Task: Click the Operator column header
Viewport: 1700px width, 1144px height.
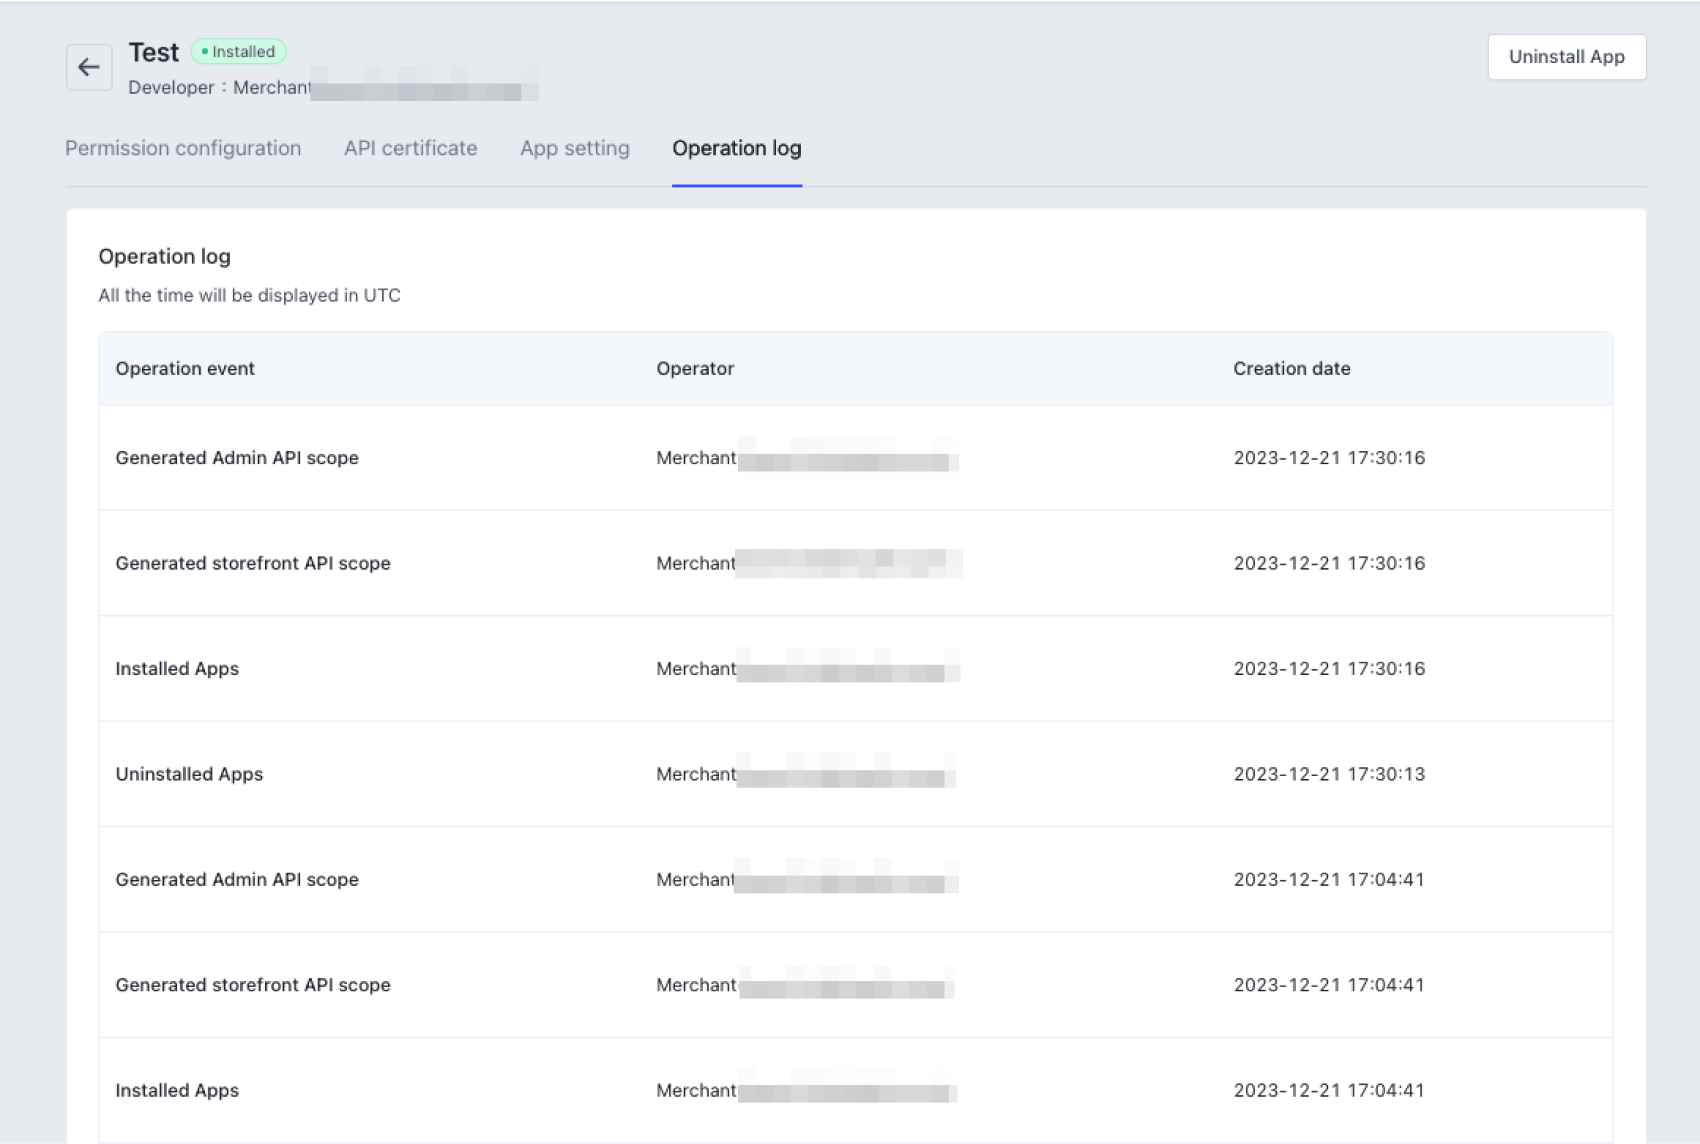Action: pyautogui.click(x=695, y=368)
